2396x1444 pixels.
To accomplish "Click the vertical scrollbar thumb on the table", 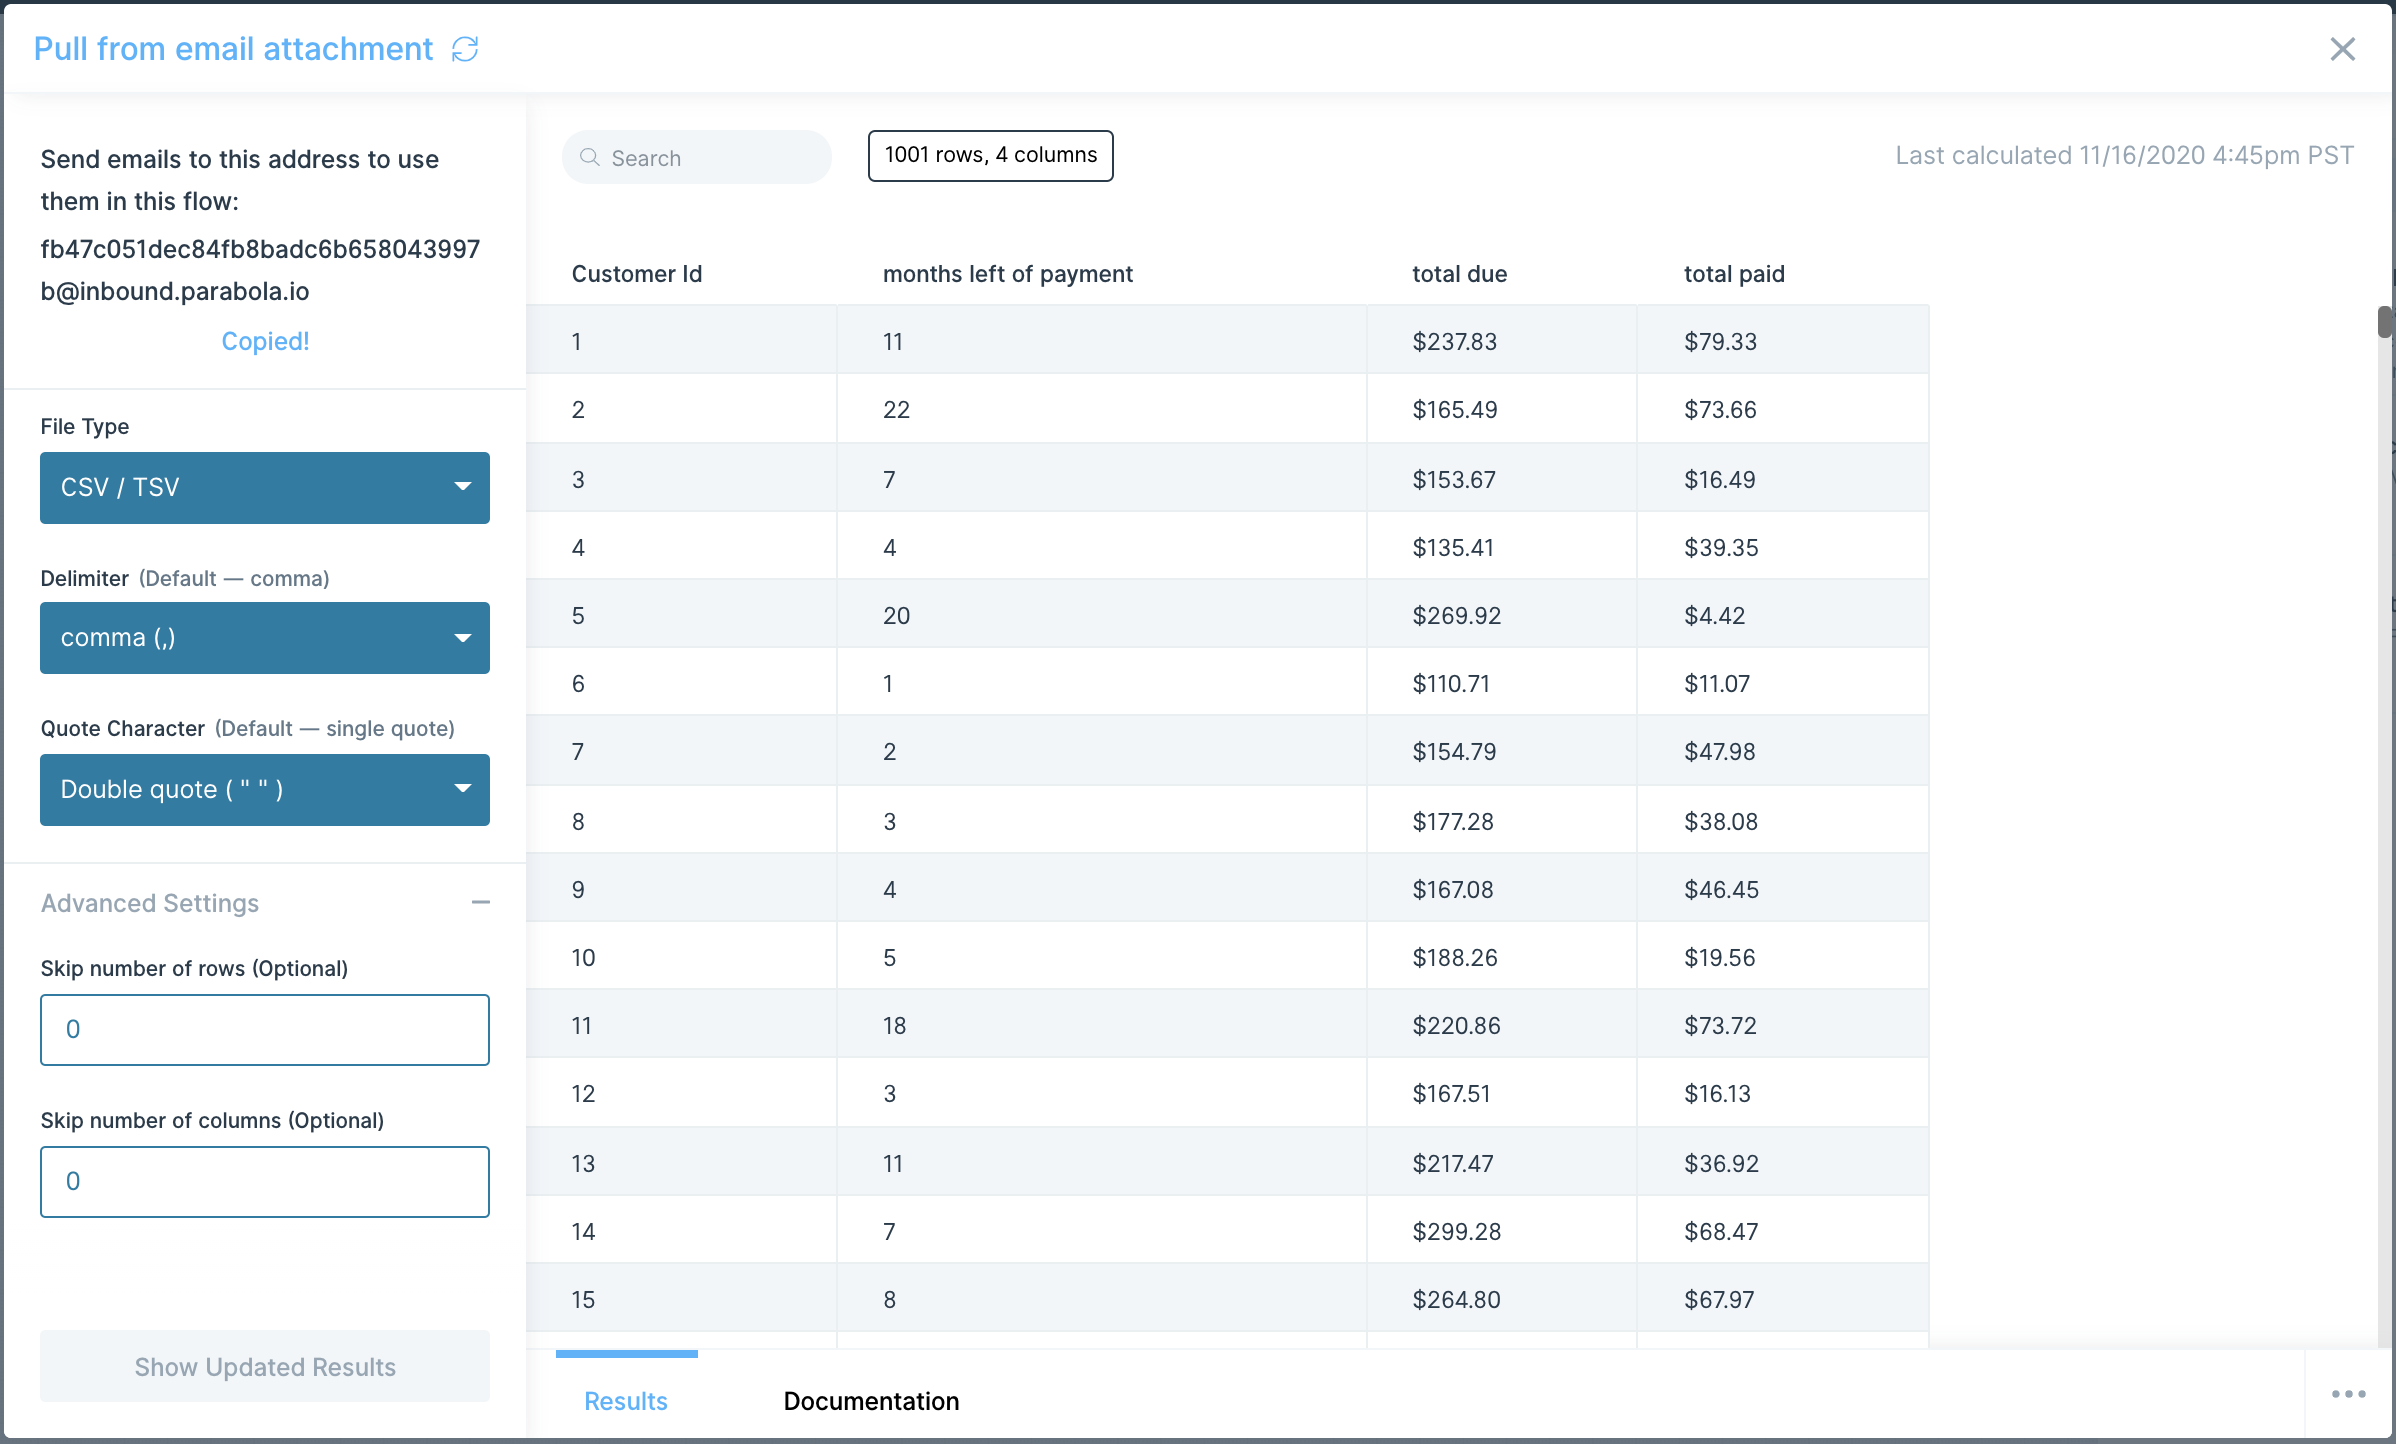I will click(x=2385, y=322).
